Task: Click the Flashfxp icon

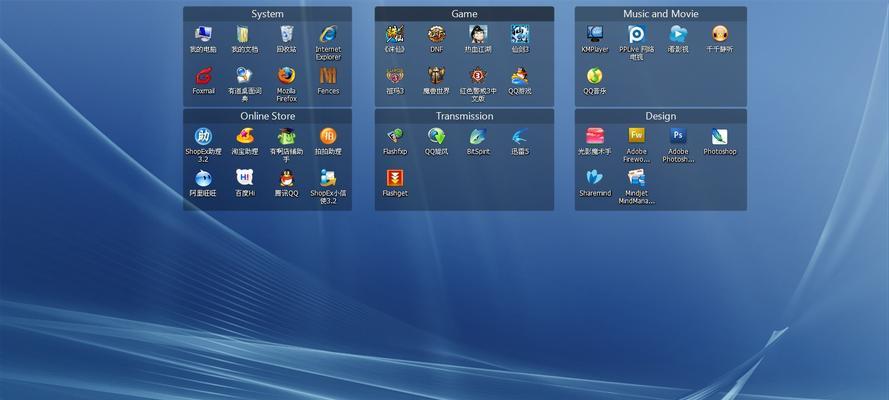Action: click(x=395, y=137)
